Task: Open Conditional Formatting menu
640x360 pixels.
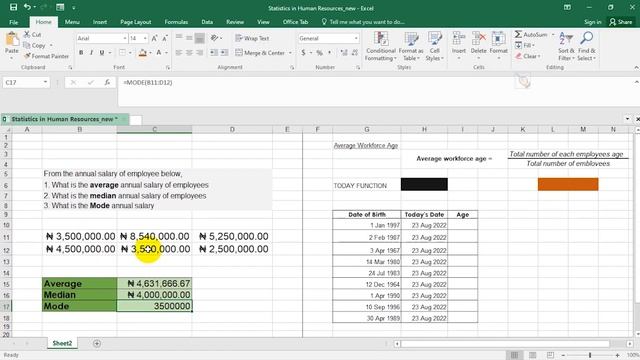Action: pos(380,47)
